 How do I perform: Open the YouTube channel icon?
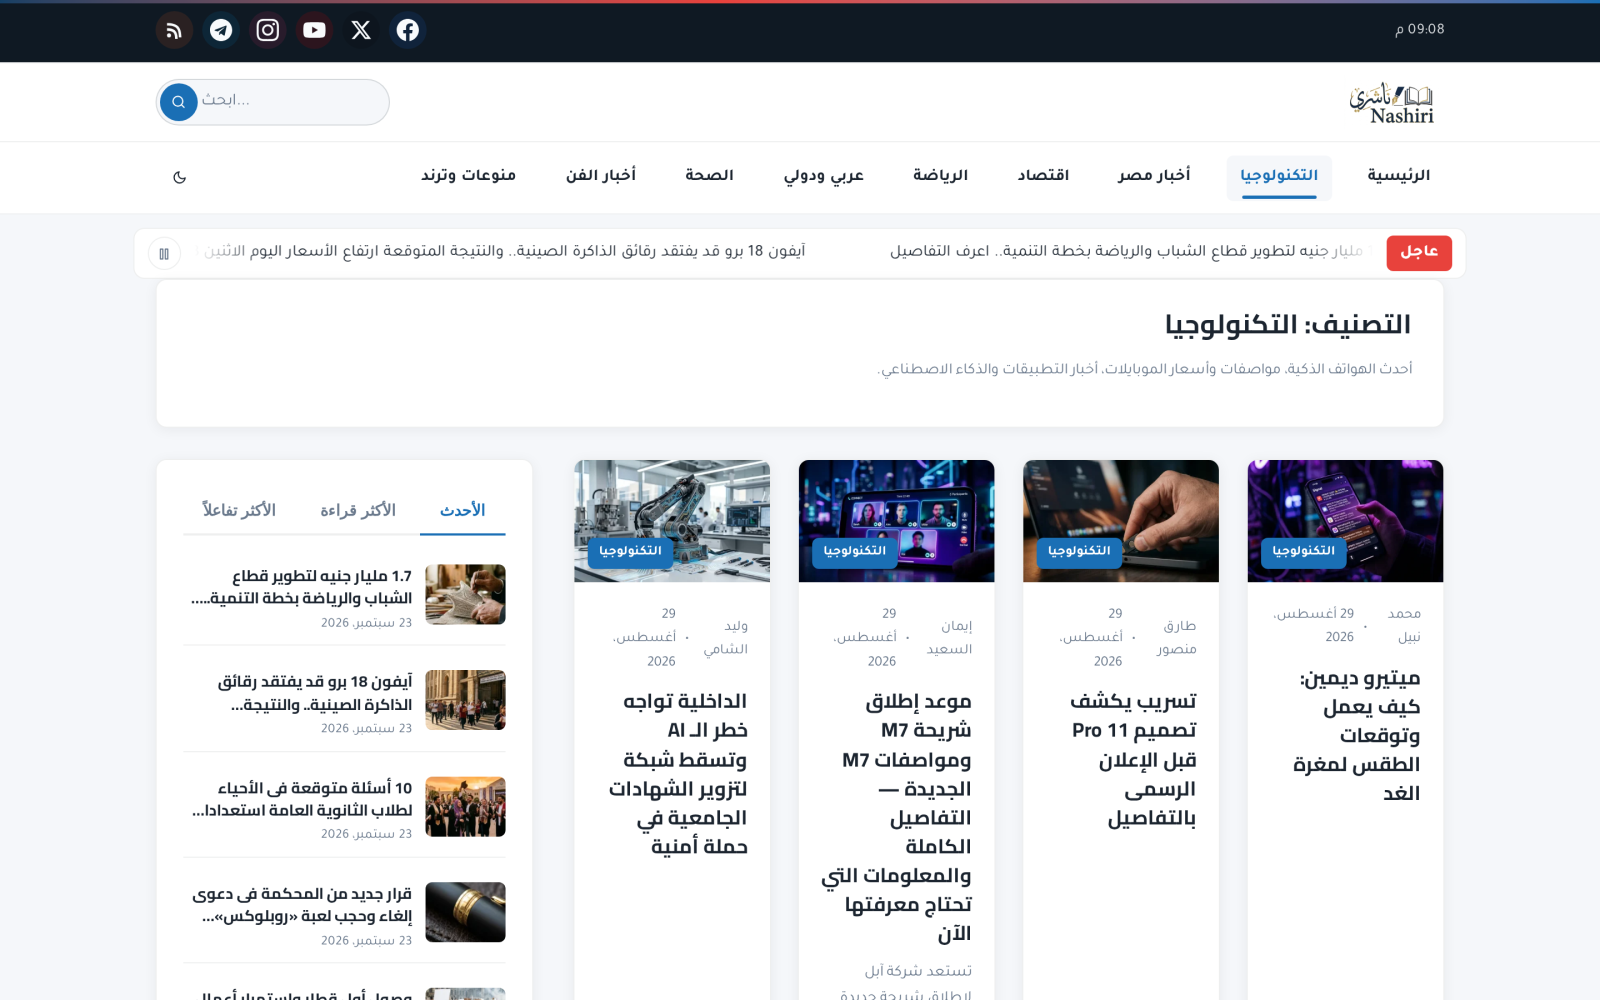314,30
